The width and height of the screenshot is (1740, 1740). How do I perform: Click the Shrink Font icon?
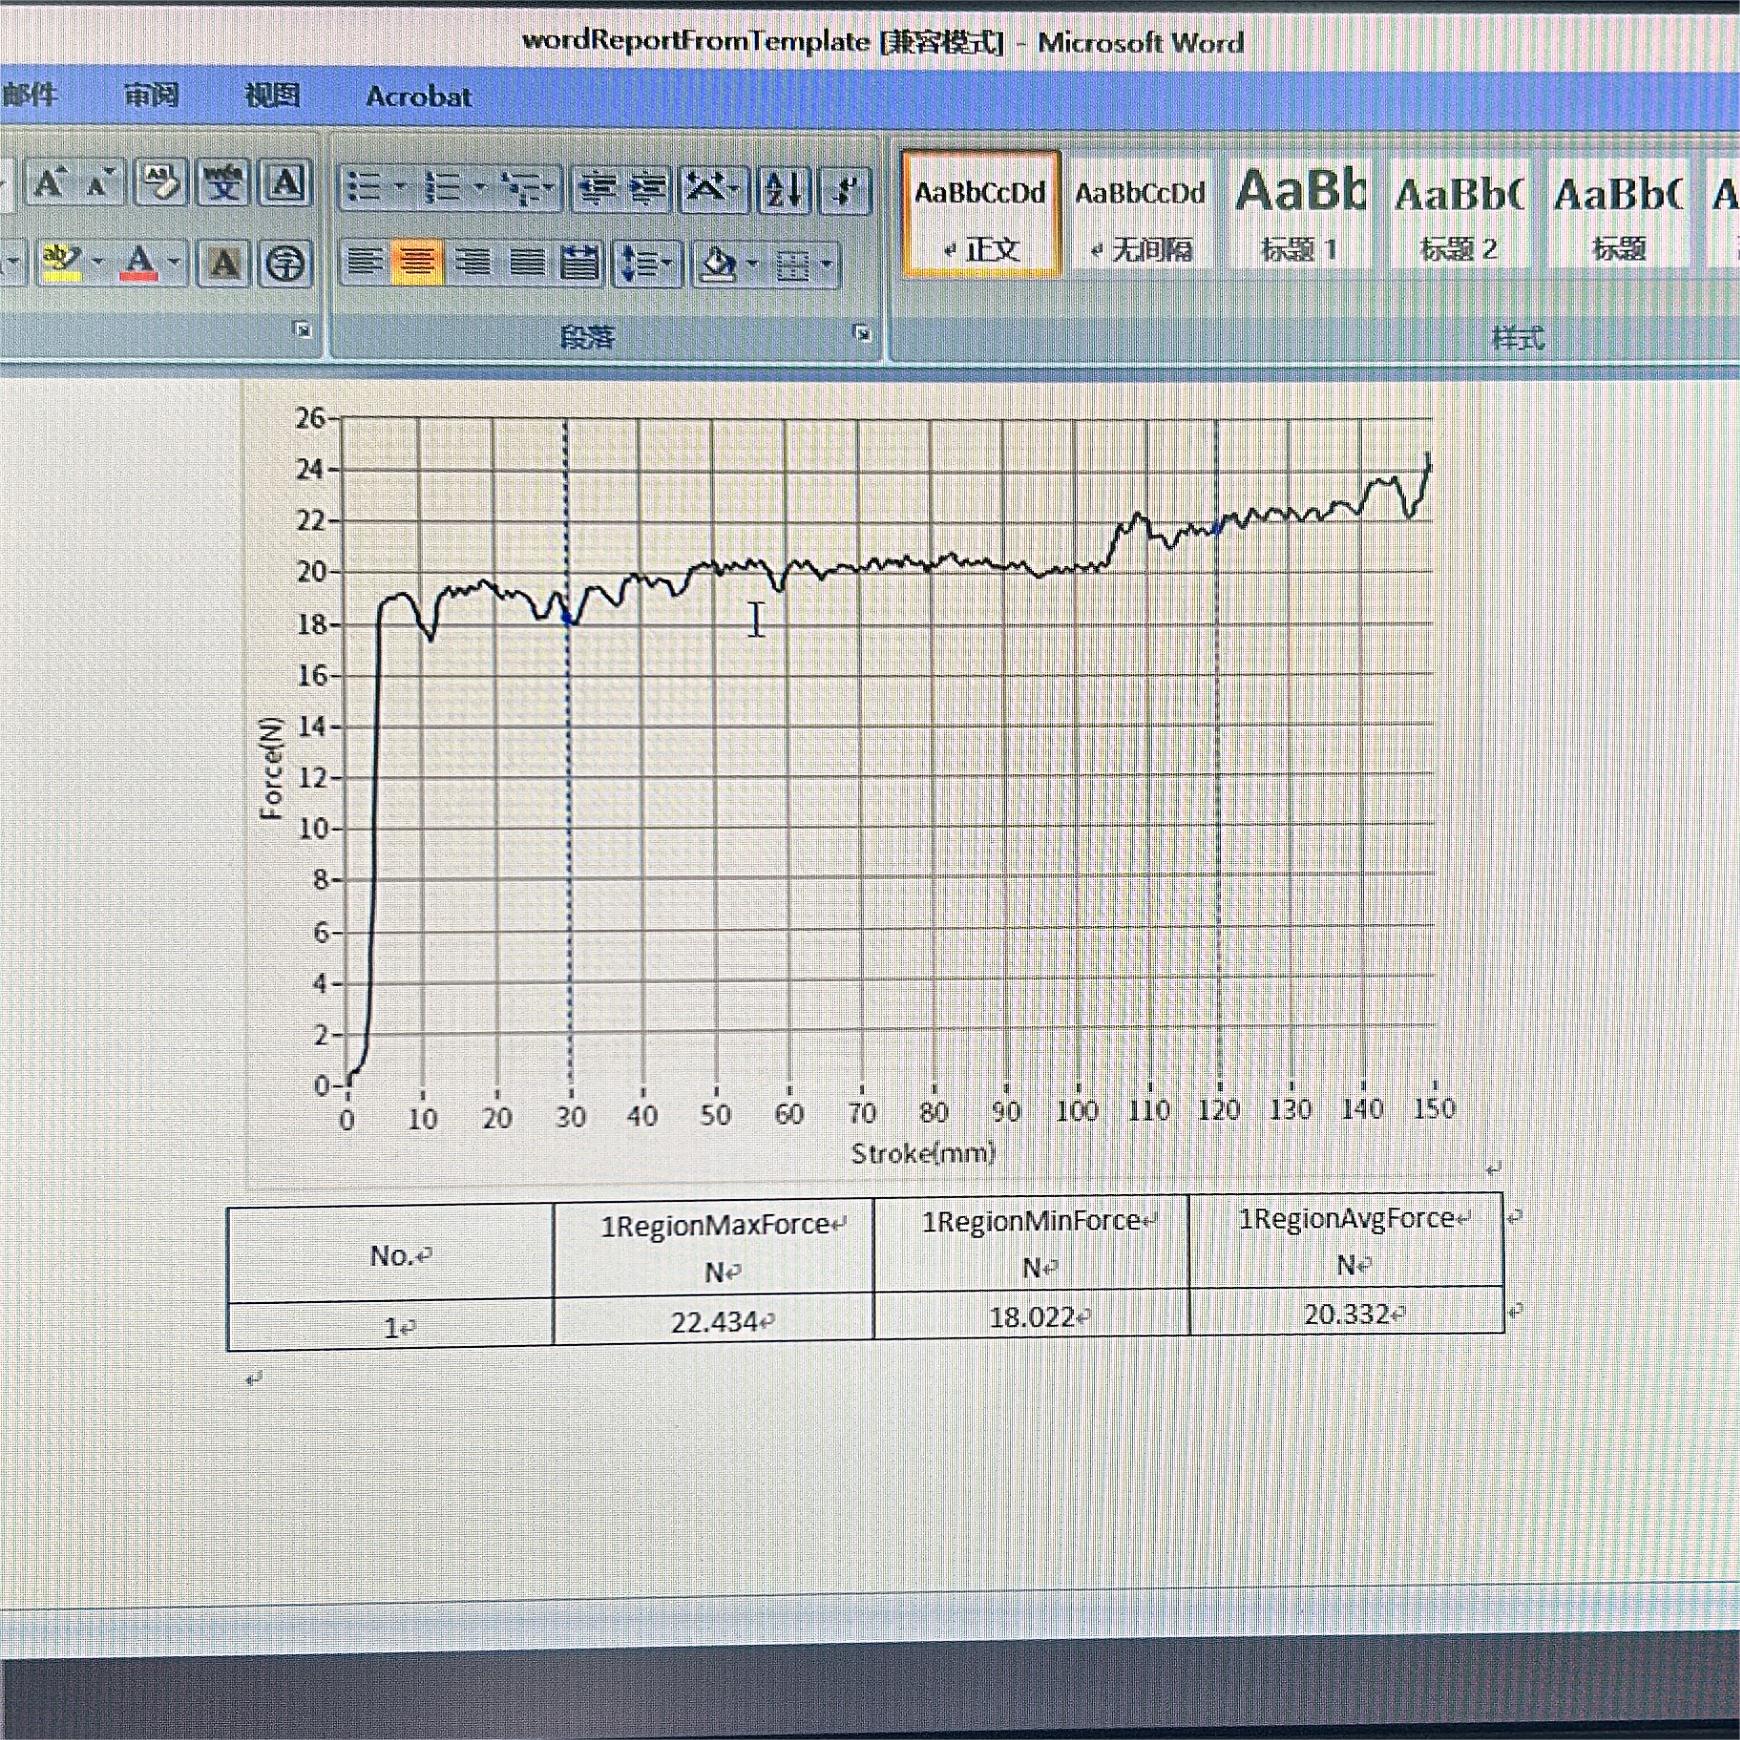coord(102,183)
